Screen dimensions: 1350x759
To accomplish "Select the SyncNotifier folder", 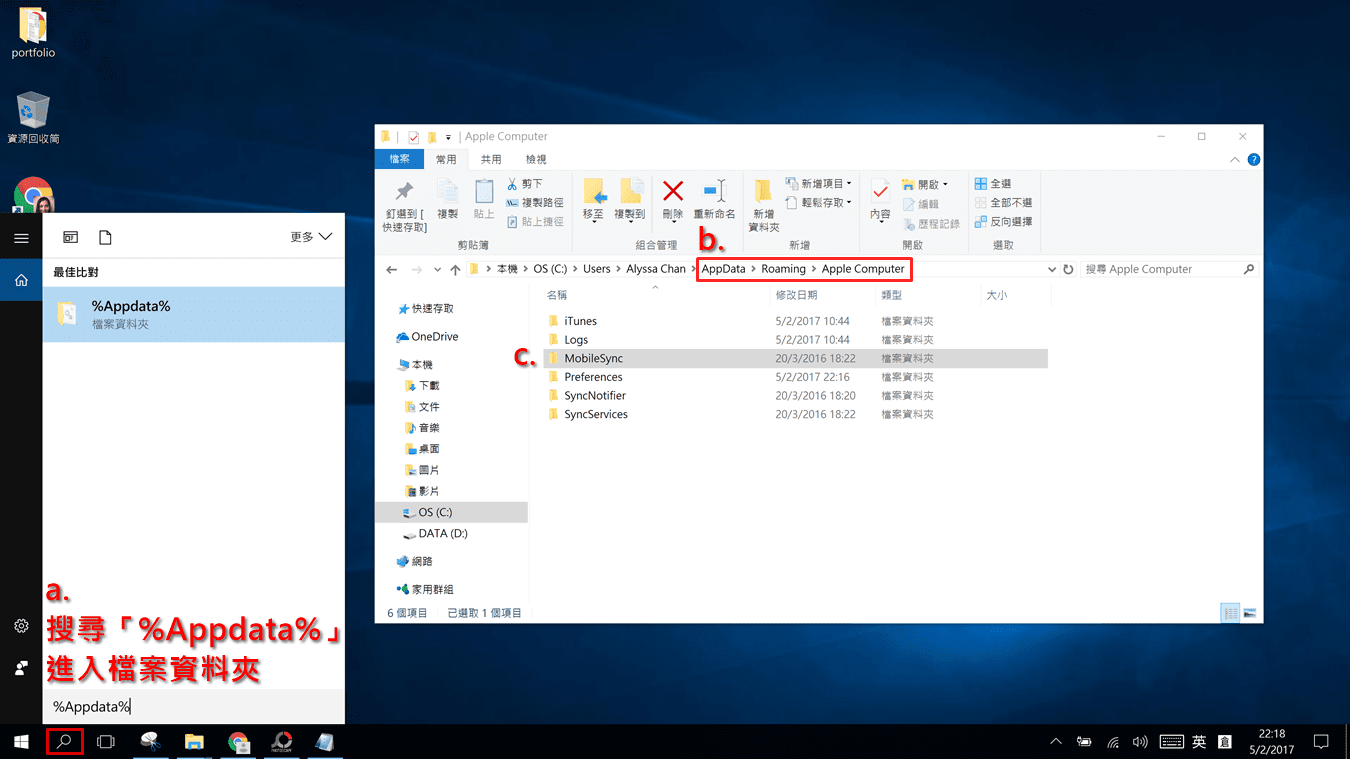I will click(595, 396).
